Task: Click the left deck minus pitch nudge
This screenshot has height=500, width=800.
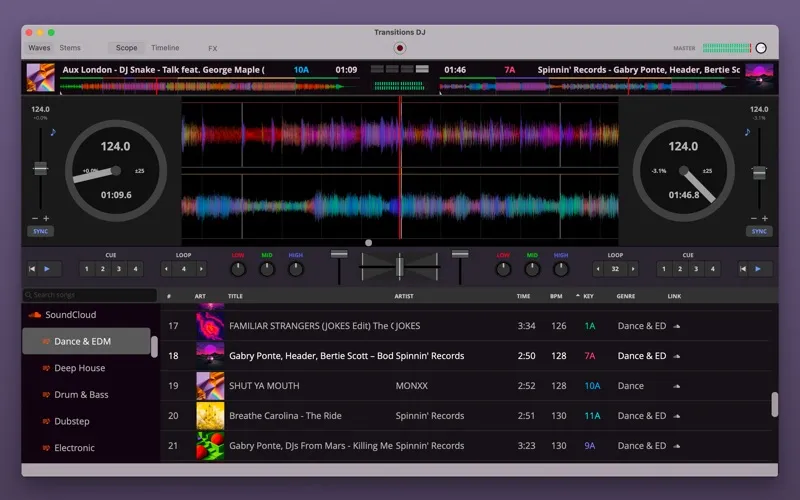Action: click(x=35, y=218)
